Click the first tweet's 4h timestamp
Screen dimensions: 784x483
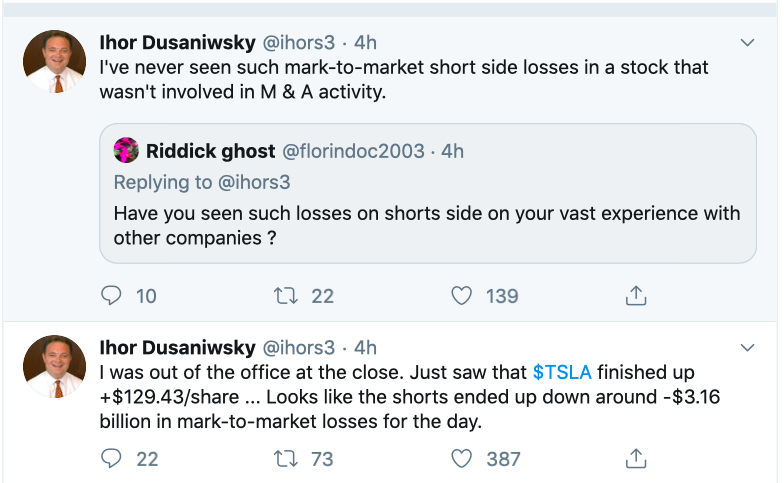(x=365, y=43)
